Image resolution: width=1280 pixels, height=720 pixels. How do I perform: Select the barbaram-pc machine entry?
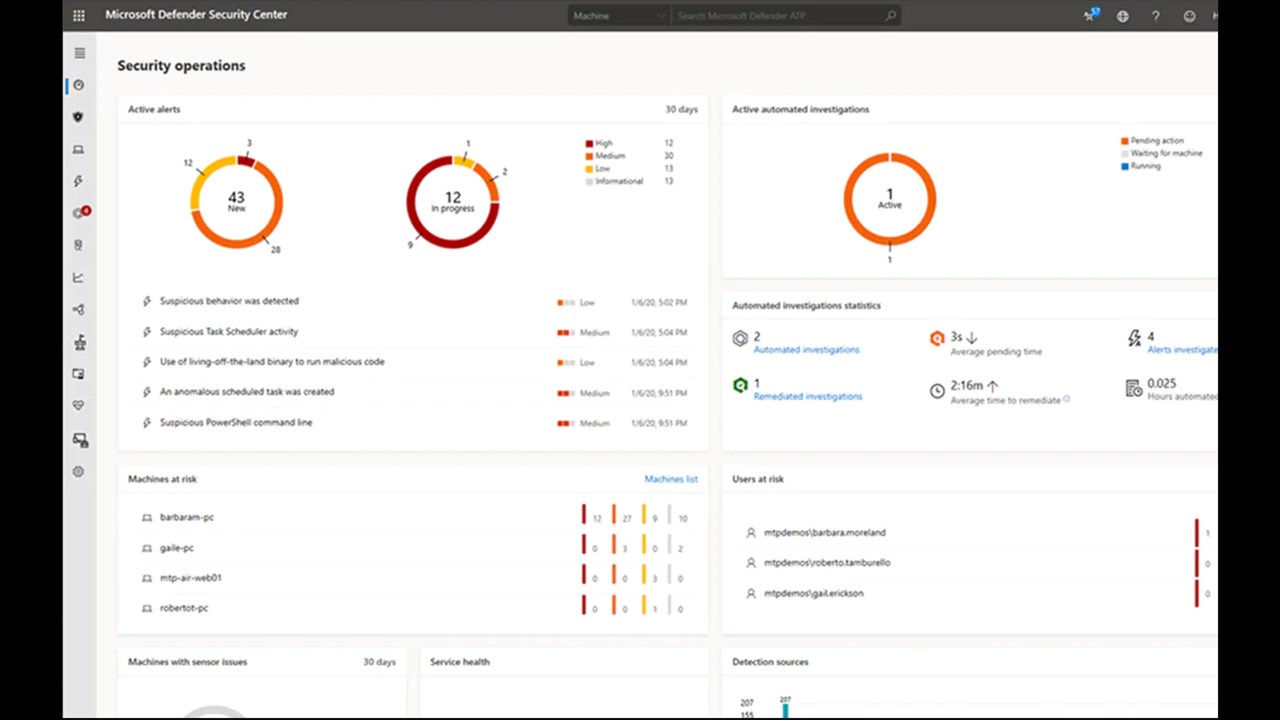[x=187, y=518]
